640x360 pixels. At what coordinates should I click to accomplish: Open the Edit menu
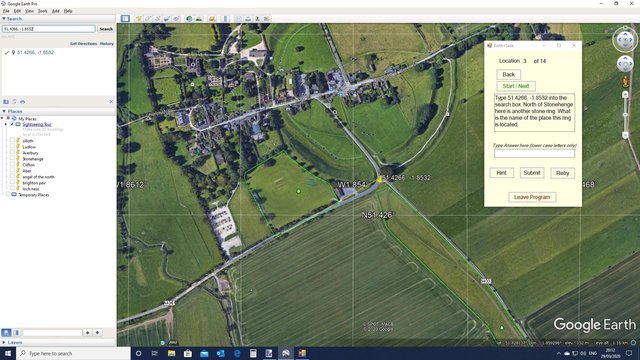(17, 11)
